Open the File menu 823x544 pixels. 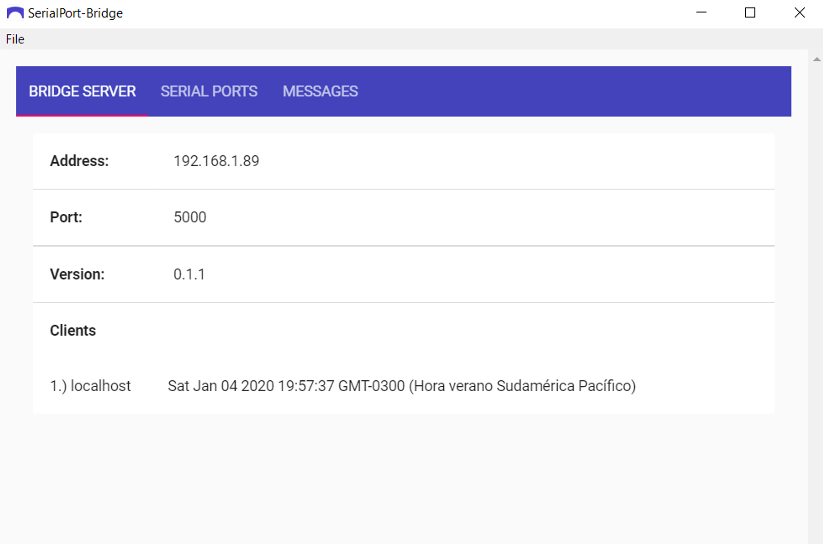pyautogui.click(x=15, y=39)
